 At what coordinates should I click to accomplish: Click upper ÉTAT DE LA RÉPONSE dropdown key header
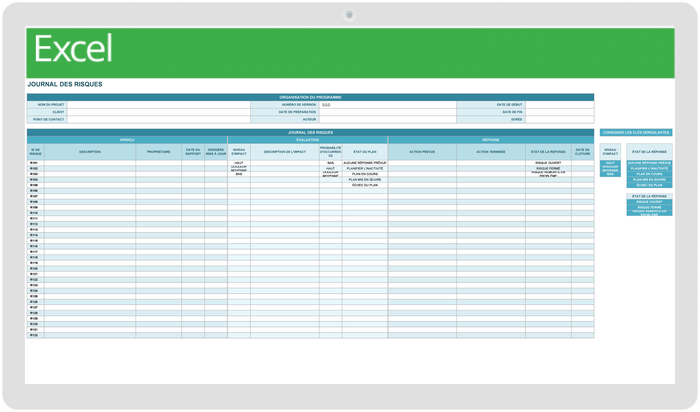(649, 152)
